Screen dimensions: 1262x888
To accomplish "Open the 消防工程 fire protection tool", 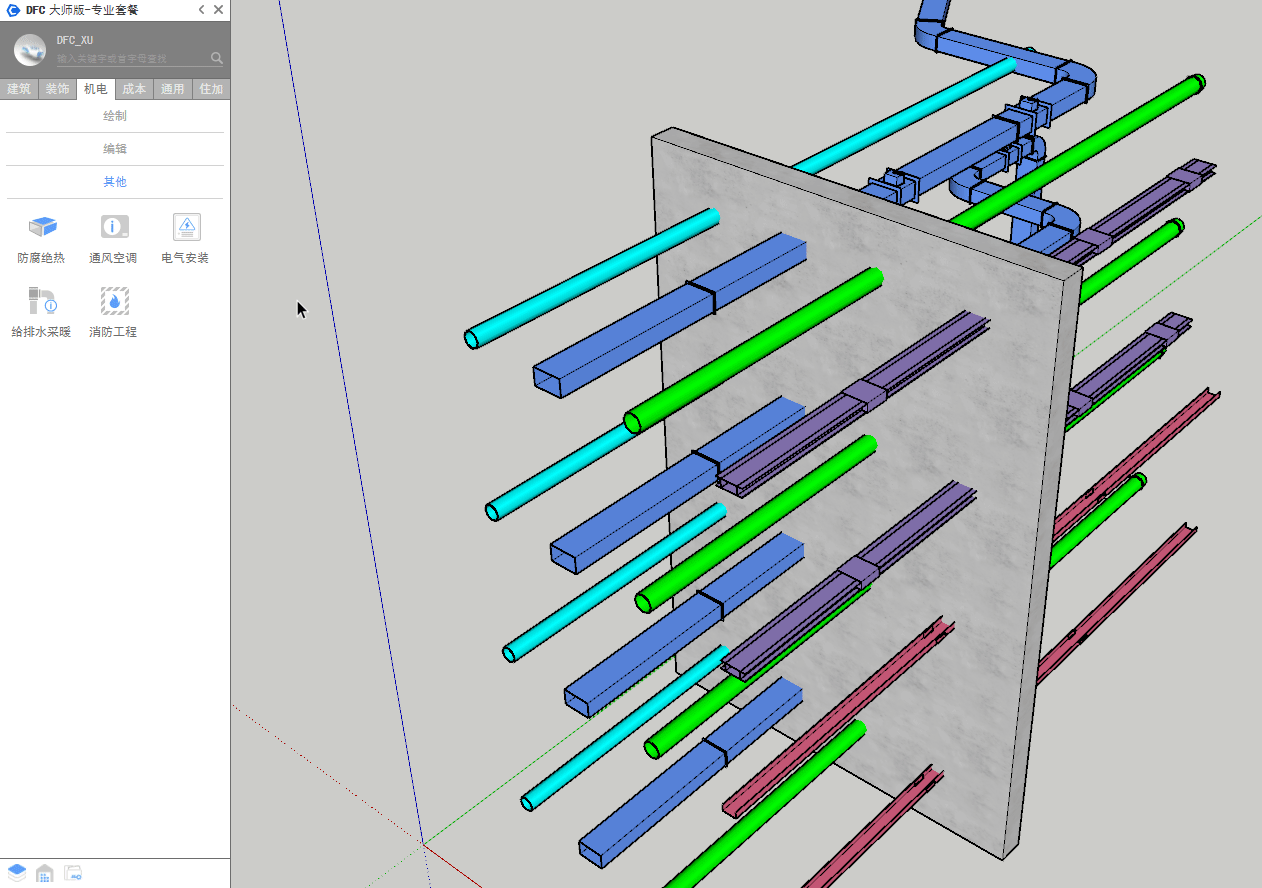I will (x=114, y=301).
